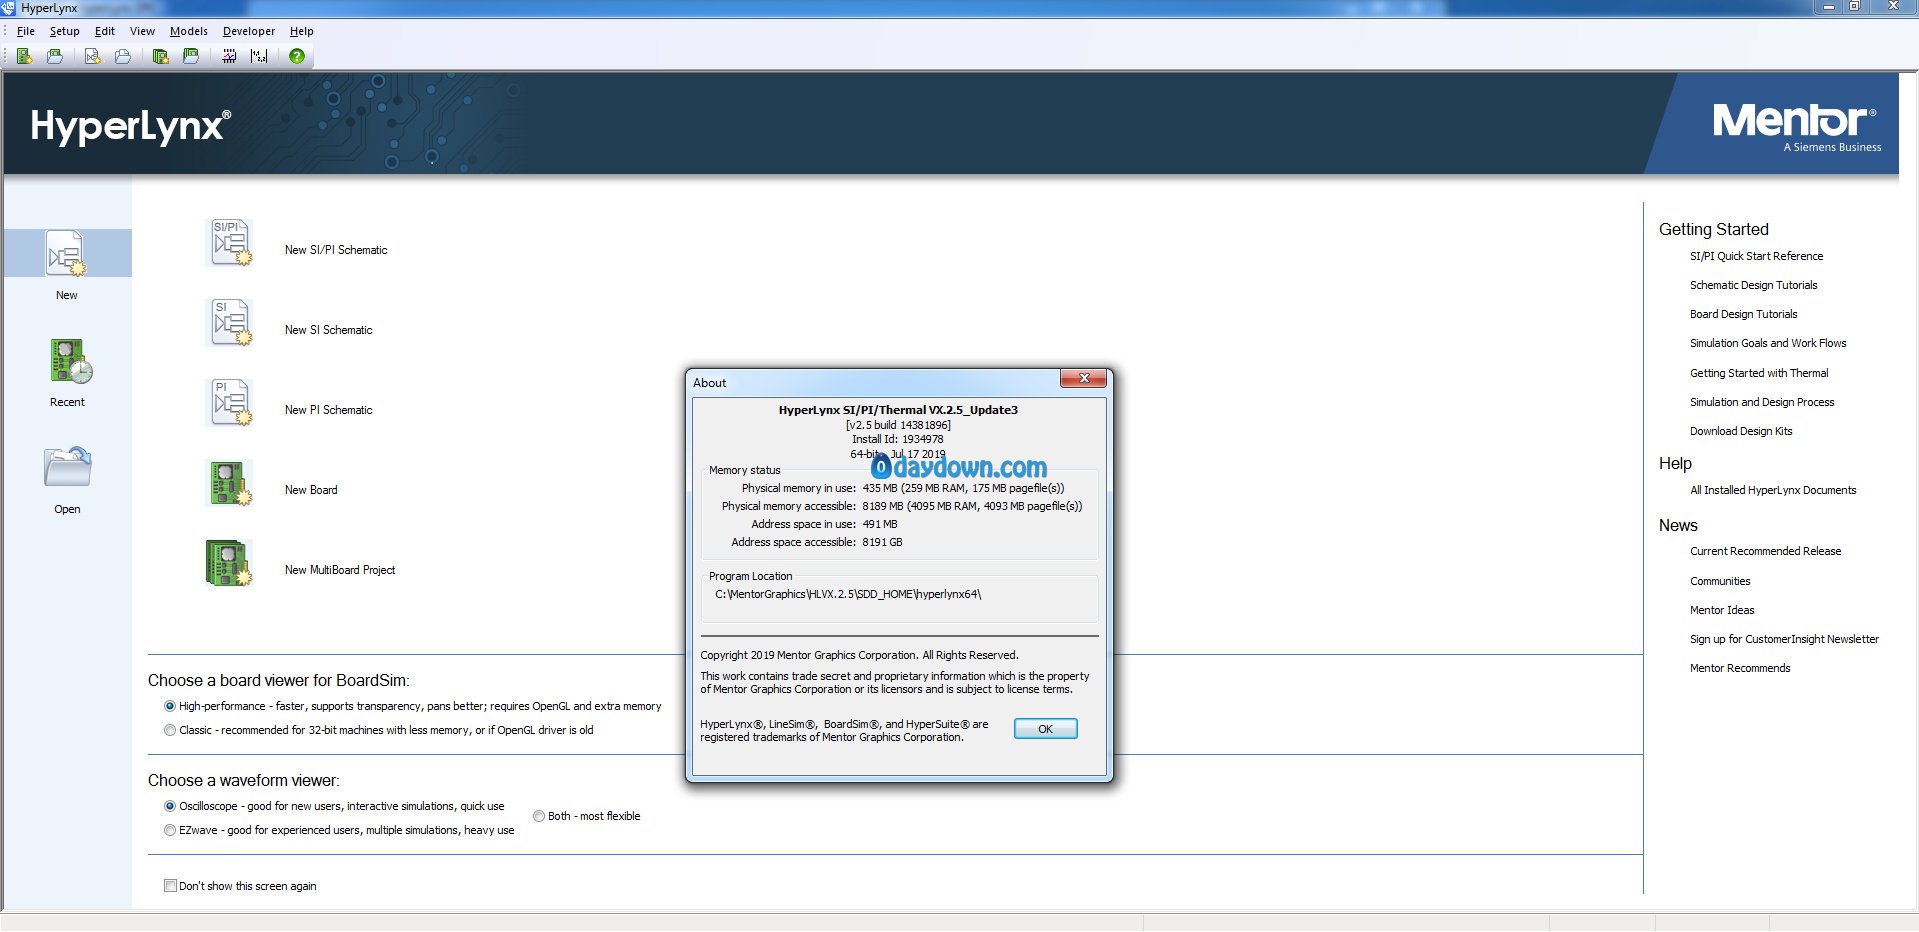Open the IBIS model editor chip icon

coord(229,56)
